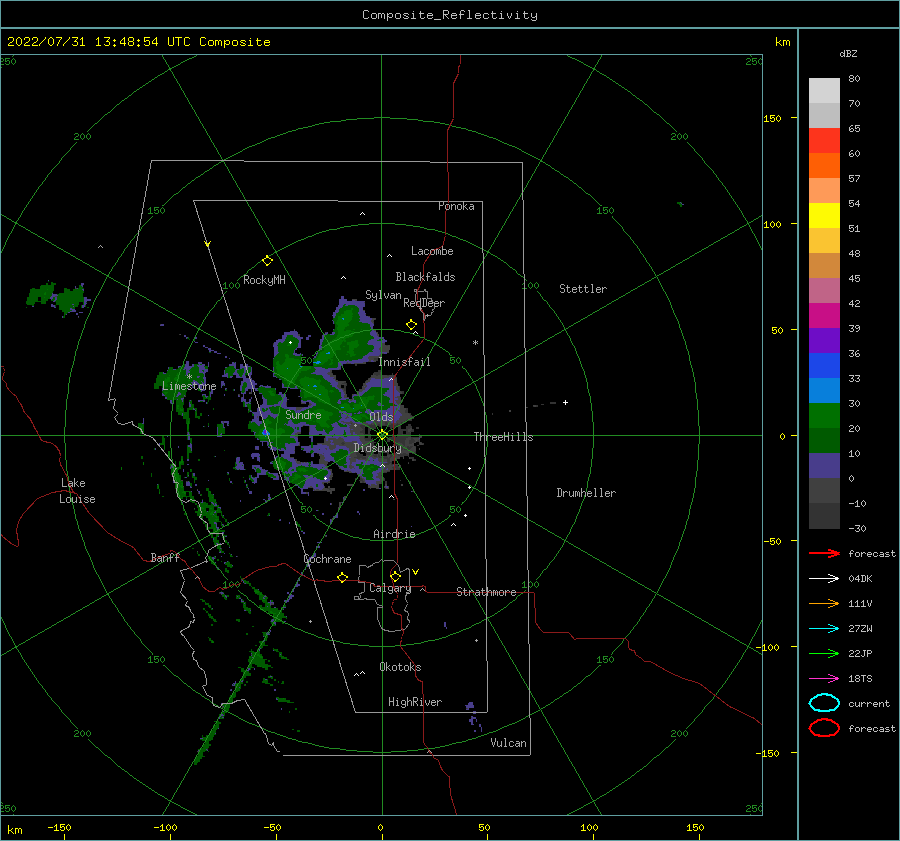Image resolution: width=900 pixels, height=841 pixels.
Task: Click the yellow diamond marker below RedDeer
Action: [412, 325]
